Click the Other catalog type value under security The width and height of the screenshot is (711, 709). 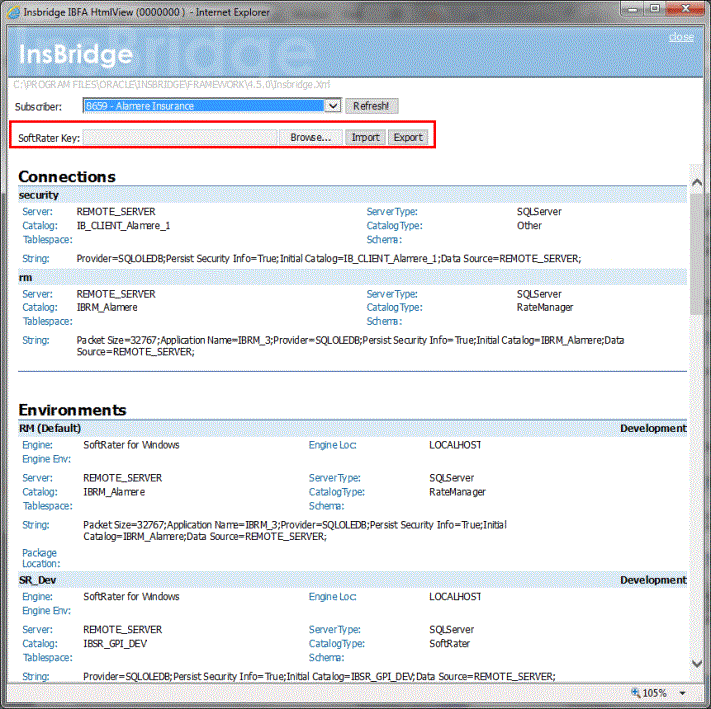pos(529,225)
